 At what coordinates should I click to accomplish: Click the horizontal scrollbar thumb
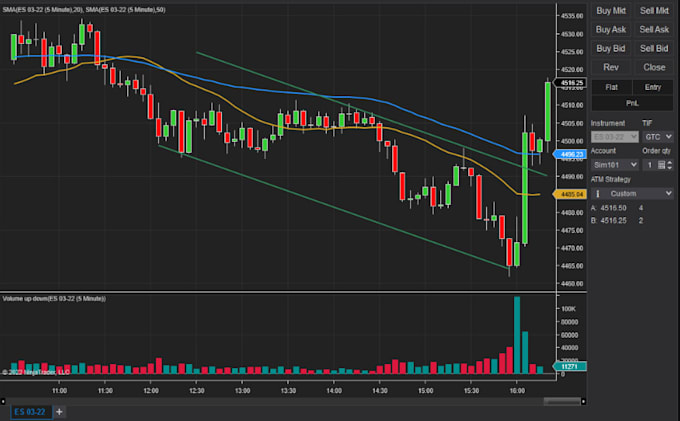(x=562, y=401)
